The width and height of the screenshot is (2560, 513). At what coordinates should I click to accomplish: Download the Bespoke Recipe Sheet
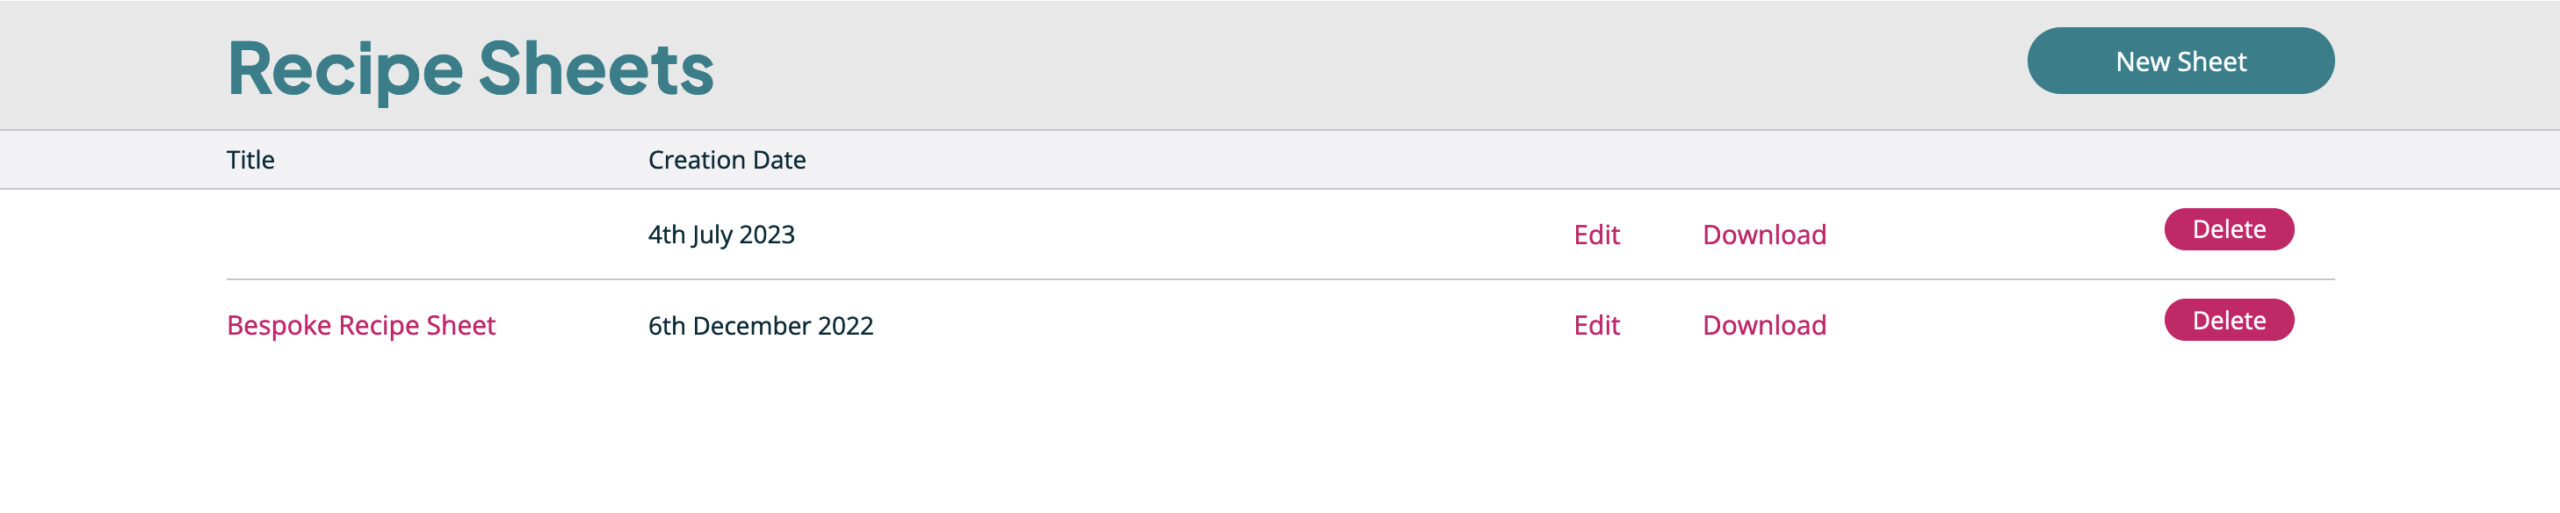(1764, 325)
